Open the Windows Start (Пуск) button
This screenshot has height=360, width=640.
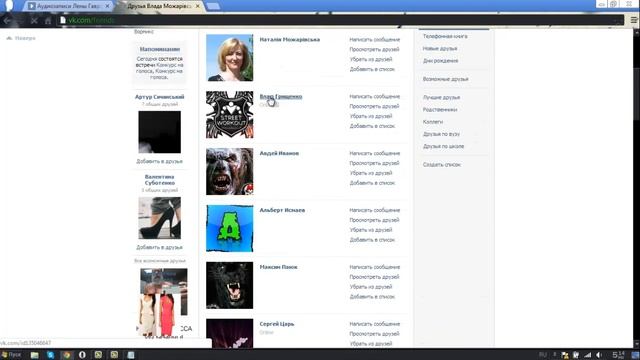click(11, 355)
